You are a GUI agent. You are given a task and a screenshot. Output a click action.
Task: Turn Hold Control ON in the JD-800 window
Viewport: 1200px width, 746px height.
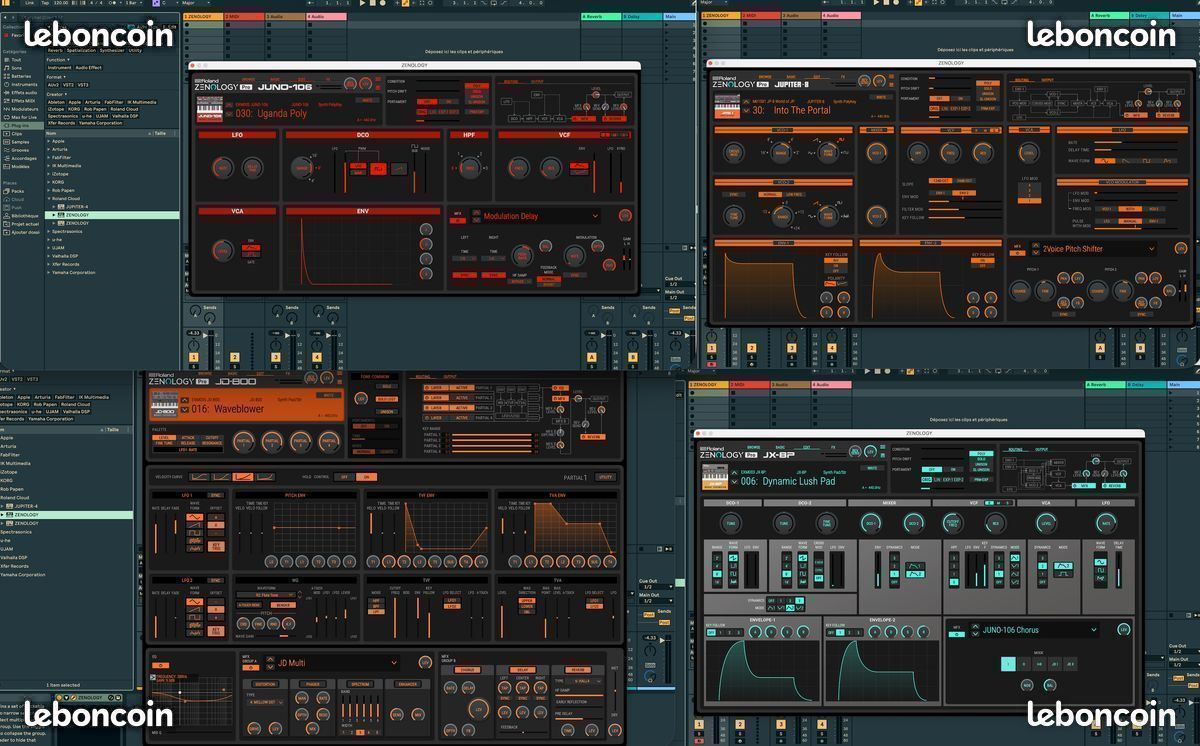[x=366, y=477]
